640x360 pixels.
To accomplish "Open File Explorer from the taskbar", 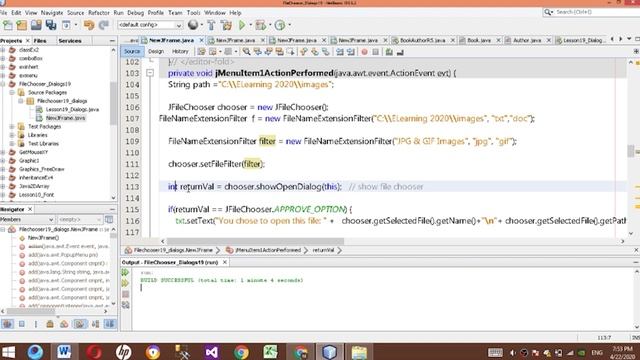I will pos(359,352).
